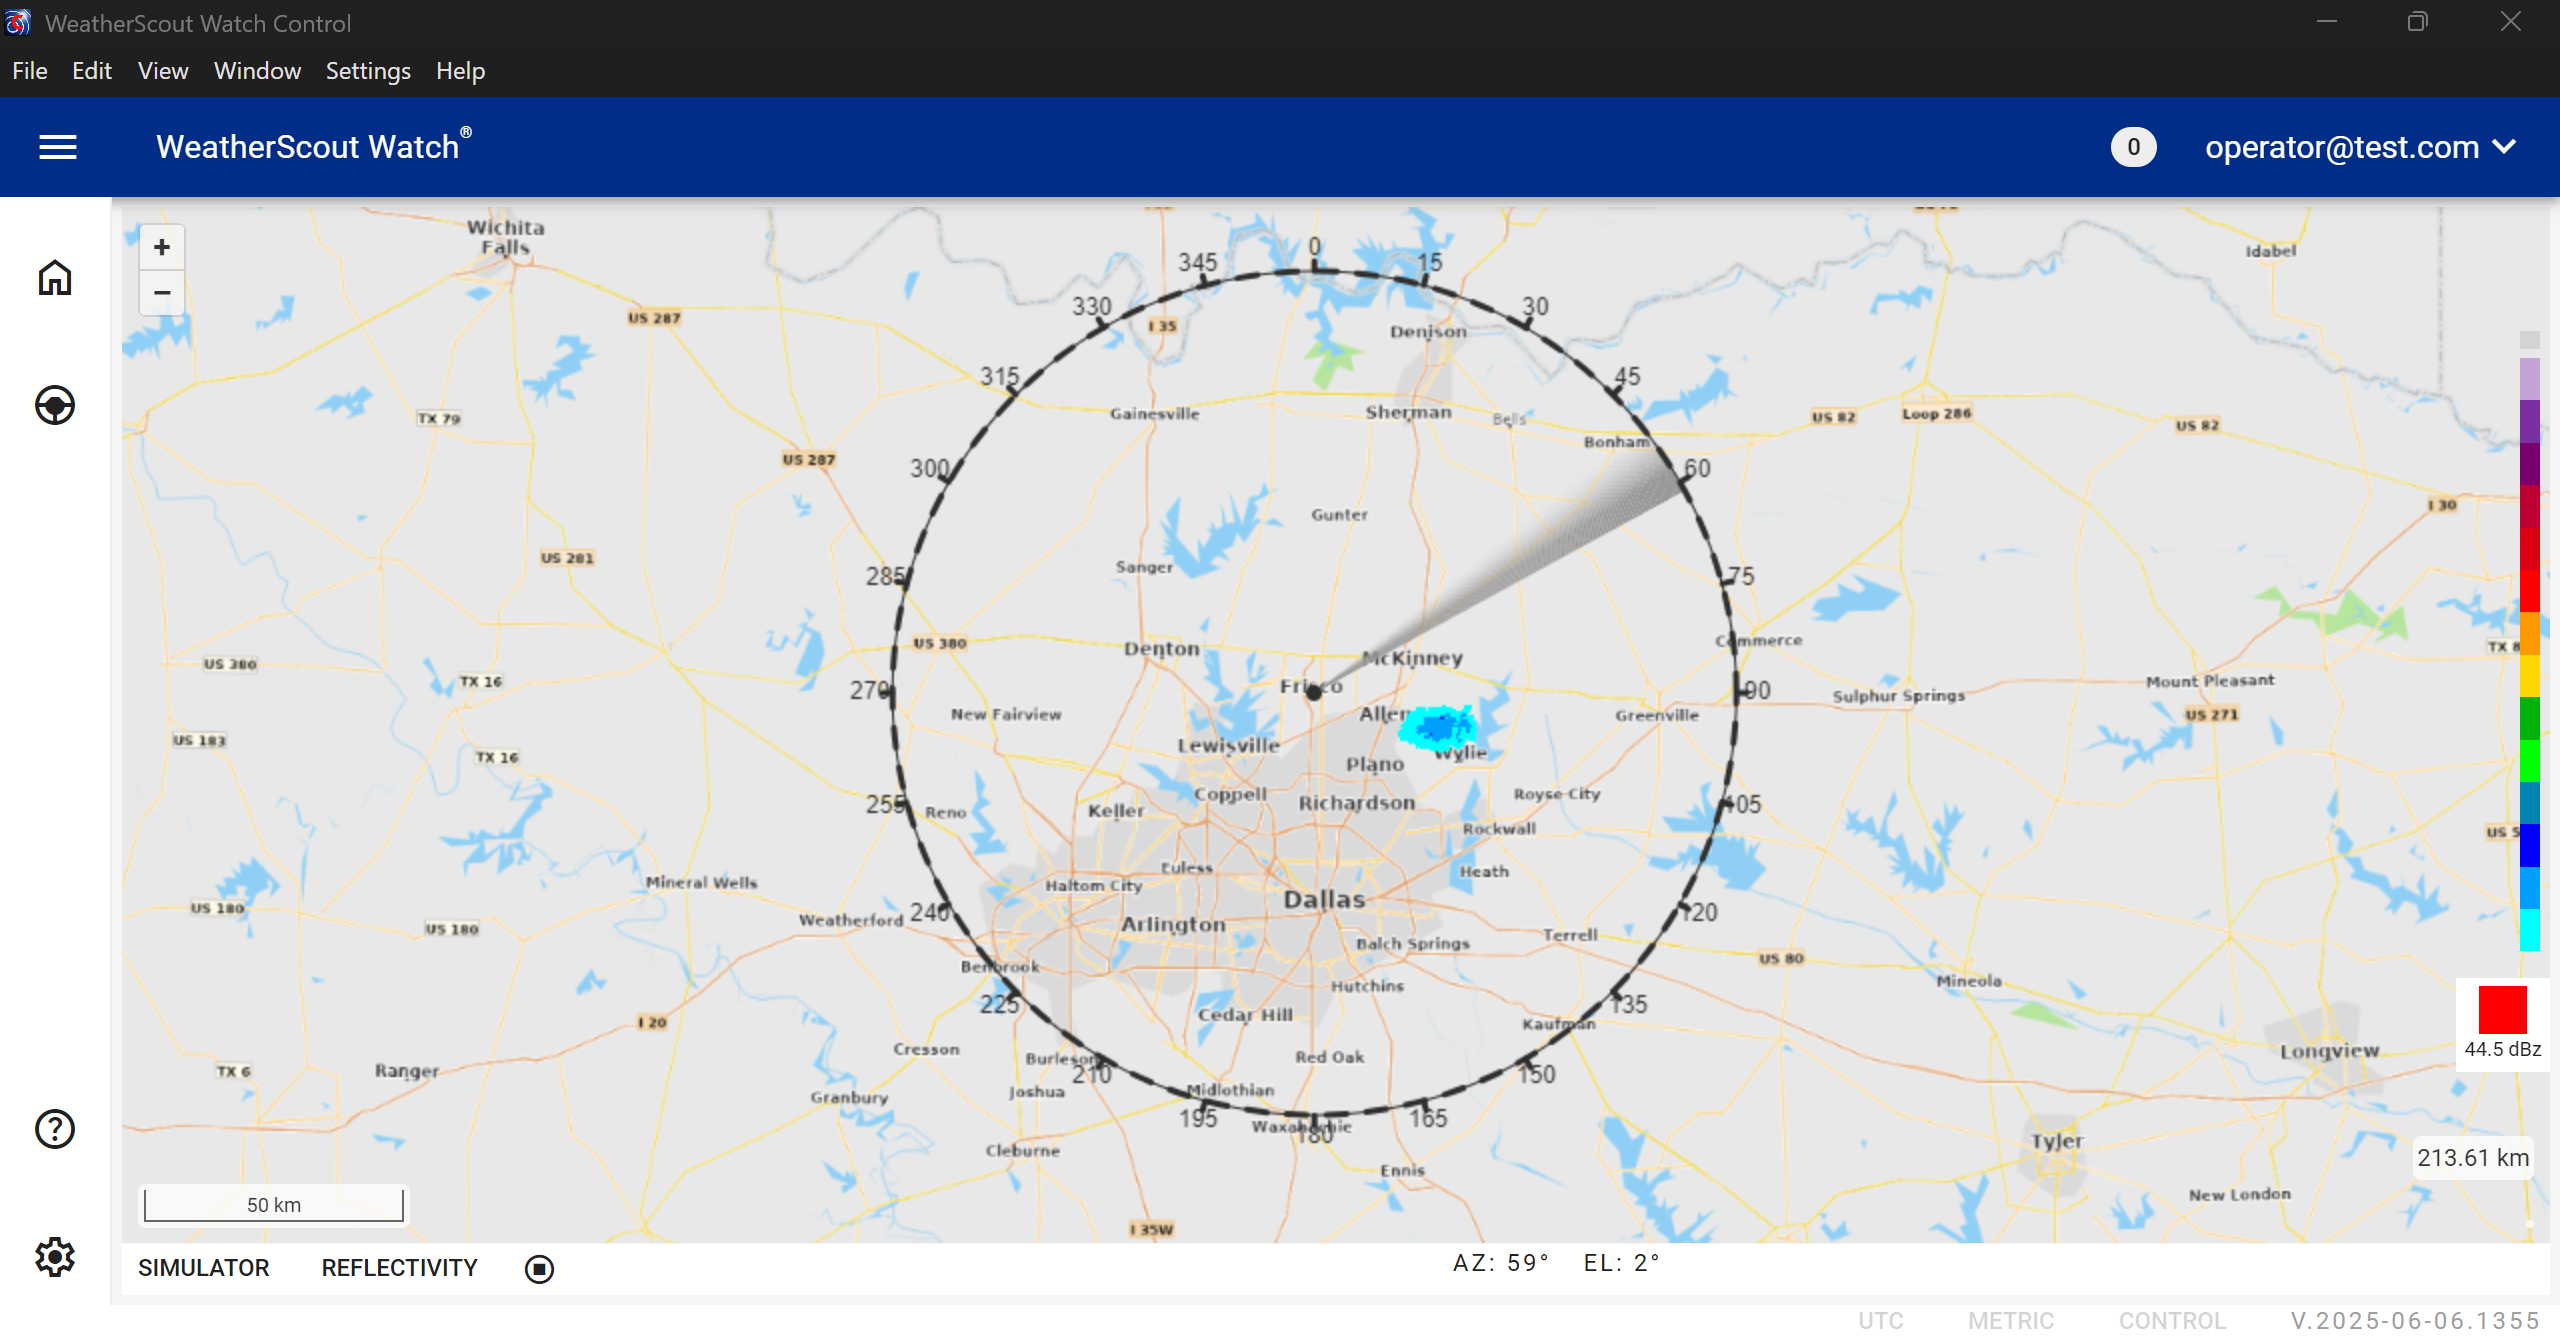This screenshot has height=1344, width=2560.
Task: Go to Home sidebar icon
Action: 55,278
